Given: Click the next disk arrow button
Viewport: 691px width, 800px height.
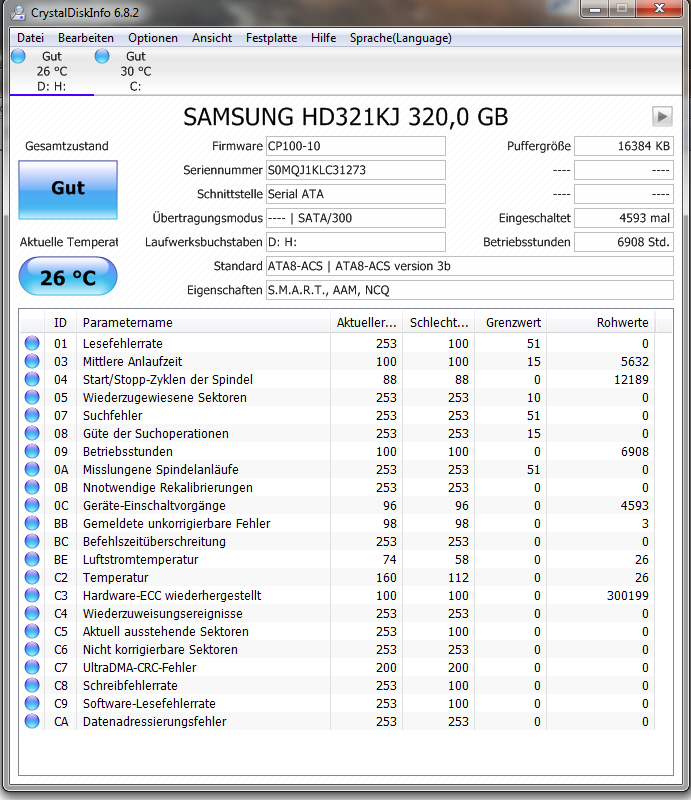Looking at the screenshot, I should click(662, 117).
